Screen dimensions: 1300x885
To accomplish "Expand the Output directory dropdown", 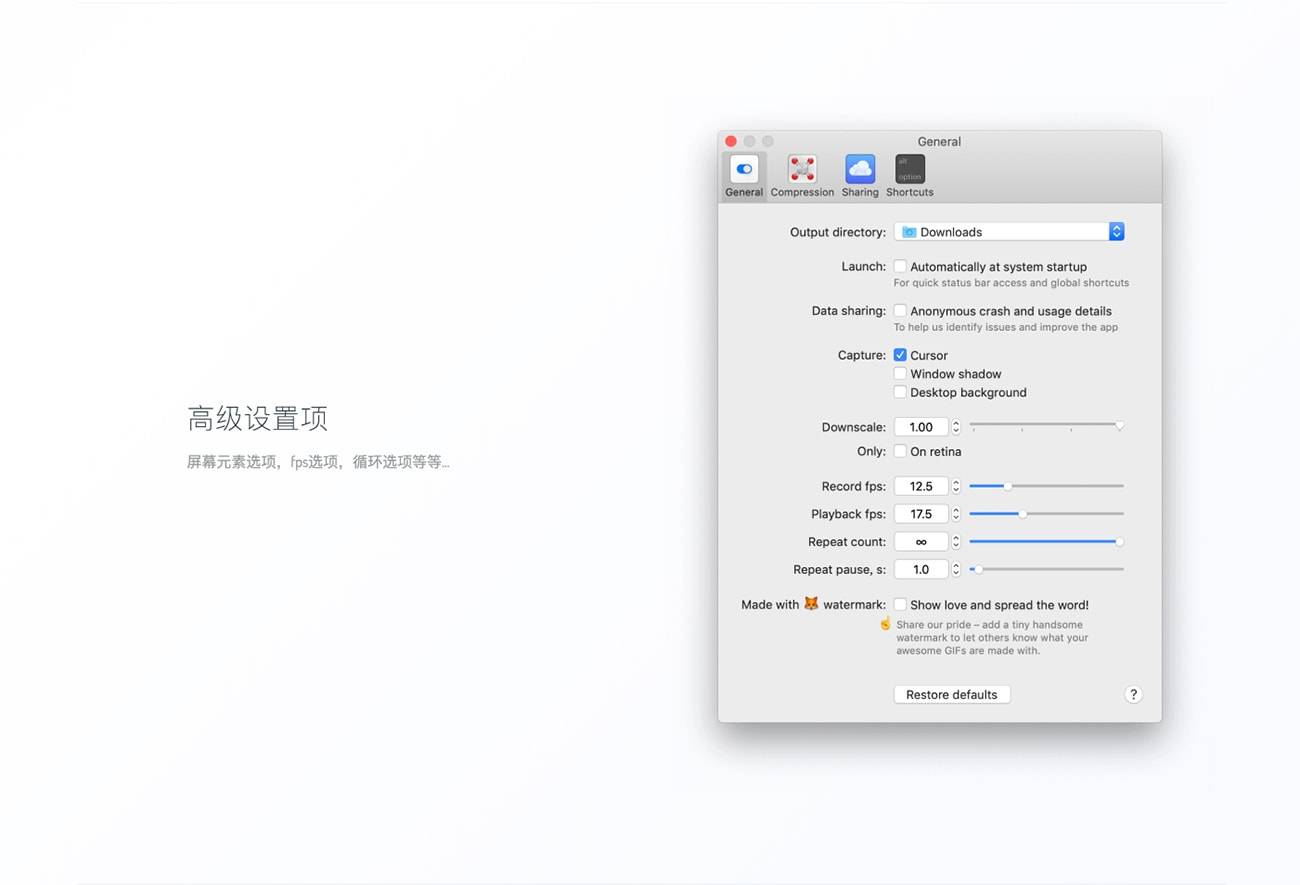I will (x=1116, y=232).
